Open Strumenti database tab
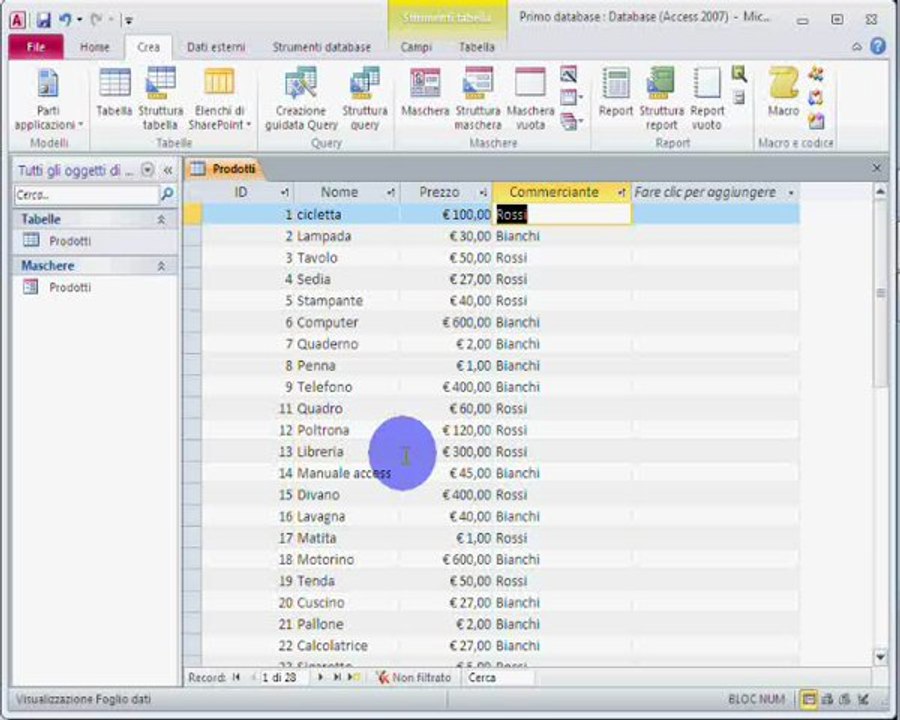The width and height of the screenshot is (900, 720). point(321,47)
